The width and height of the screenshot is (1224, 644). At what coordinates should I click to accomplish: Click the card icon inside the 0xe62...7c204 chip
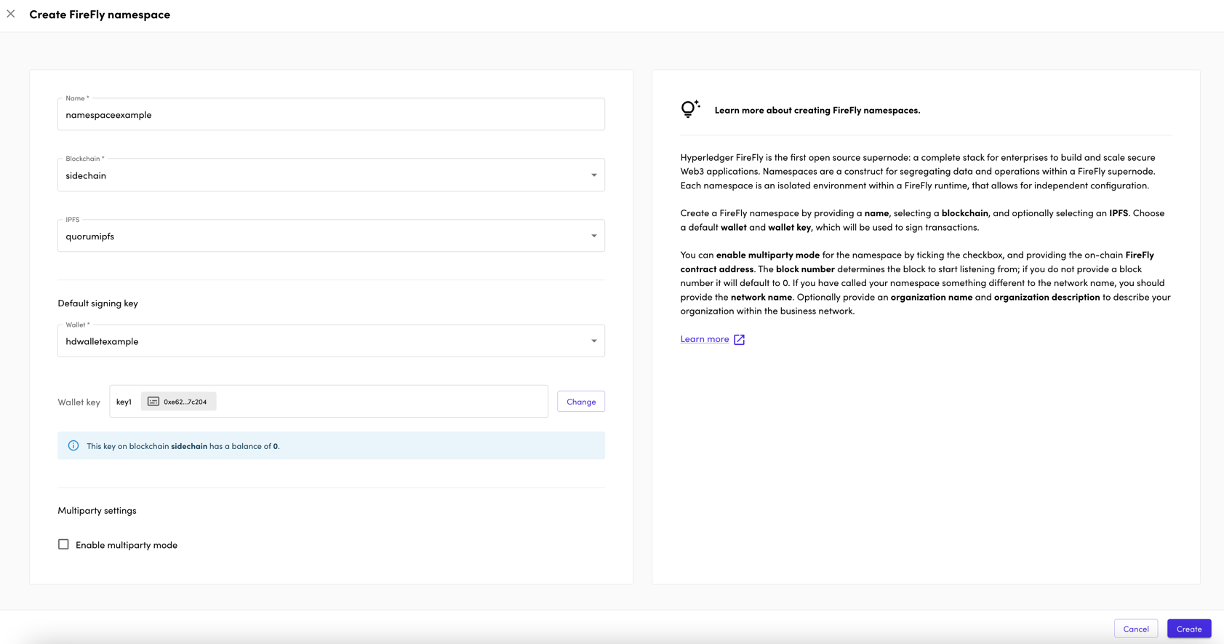pos(151,401)
